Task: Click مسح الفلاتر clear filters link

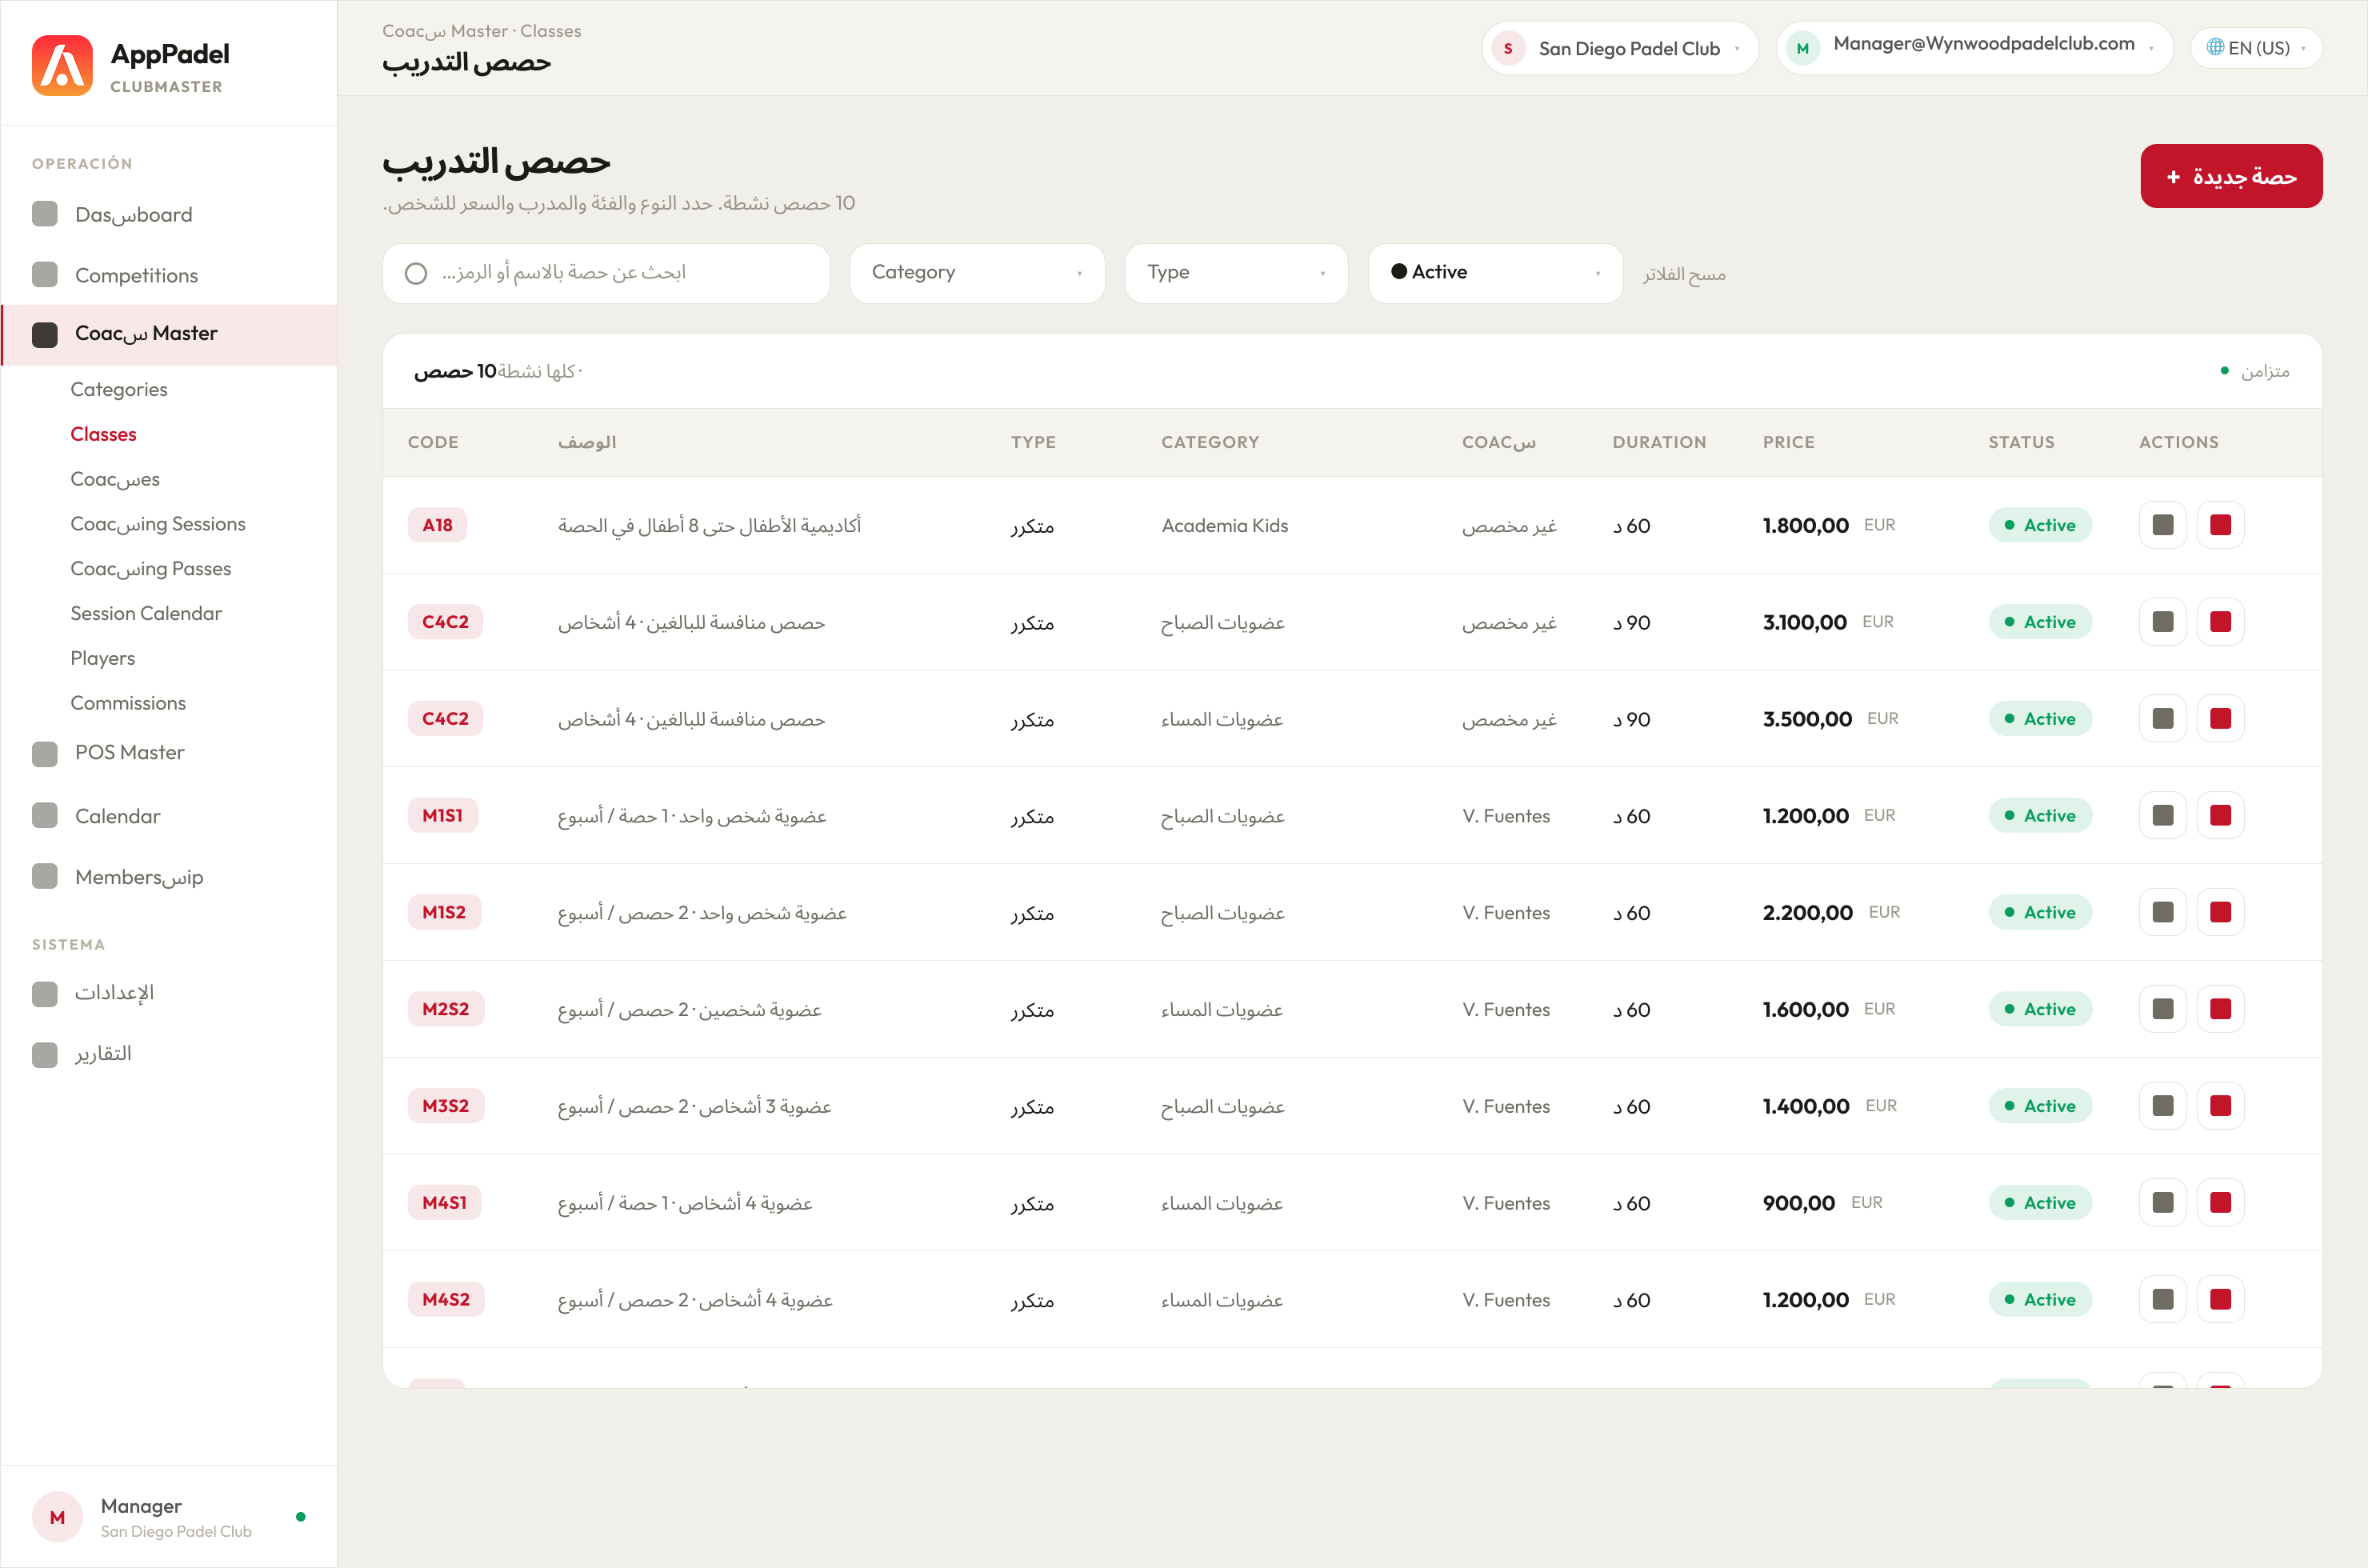Action: pos(1683,274)
